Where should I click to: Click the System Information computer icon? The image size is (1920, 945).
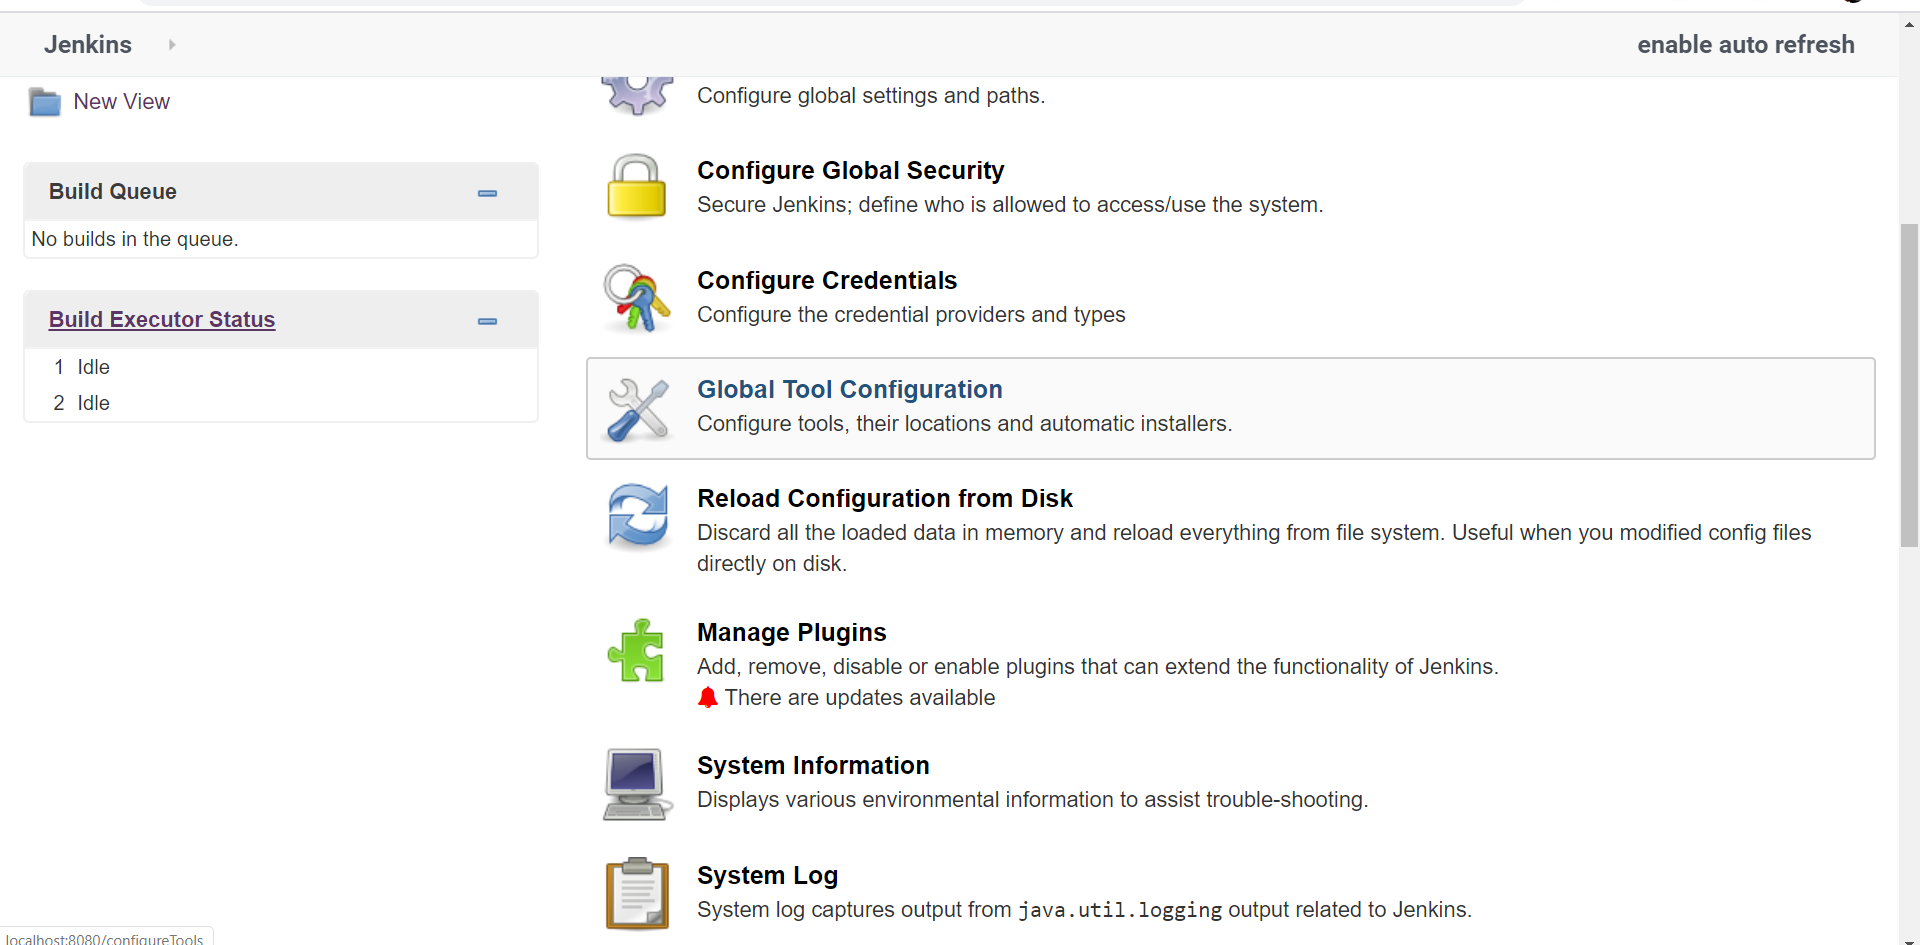636,785
